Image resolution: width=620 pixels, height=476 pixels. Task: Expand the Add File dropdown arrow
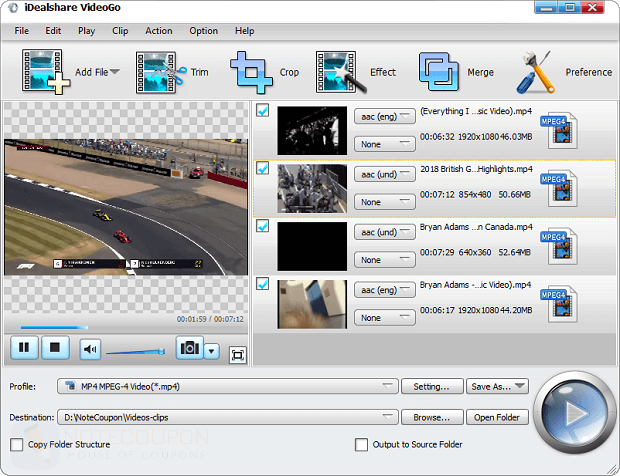(115, 72)
